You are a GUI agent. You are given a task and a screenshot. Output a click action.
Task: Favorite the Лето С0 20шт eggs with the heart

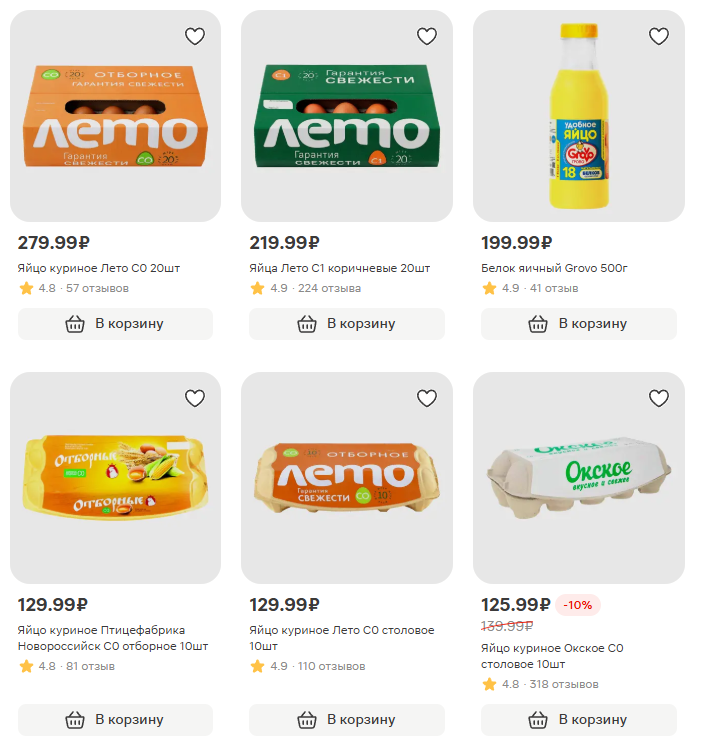195,37
